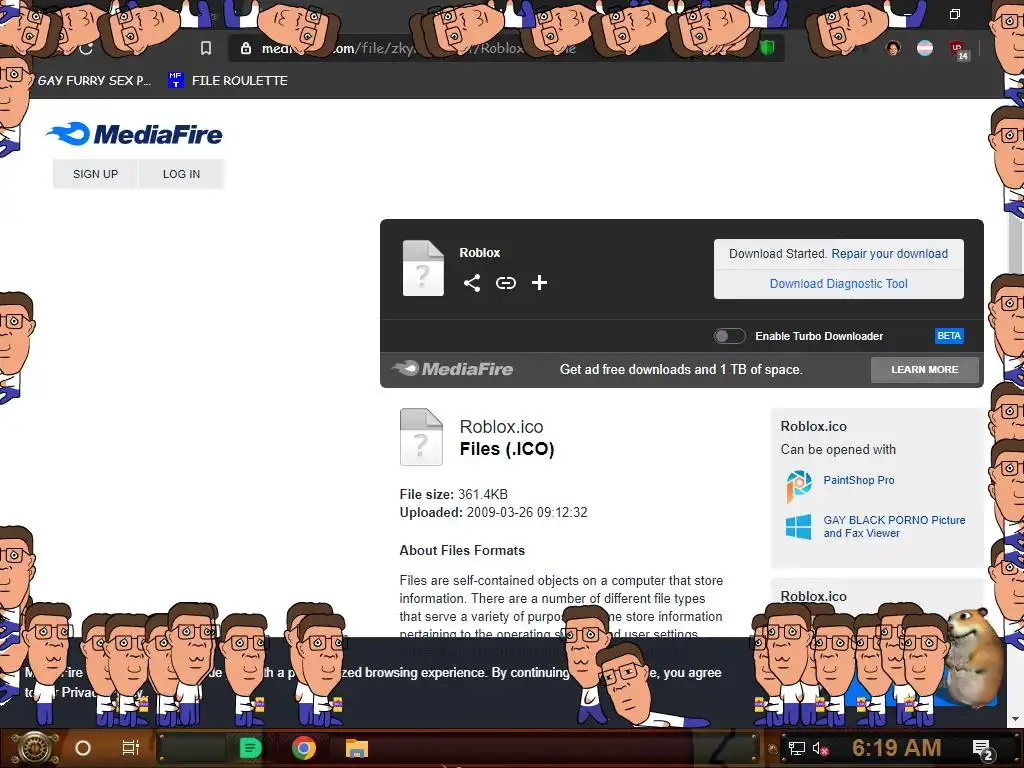Open the PaintShop Pro link

click(859, 480)
